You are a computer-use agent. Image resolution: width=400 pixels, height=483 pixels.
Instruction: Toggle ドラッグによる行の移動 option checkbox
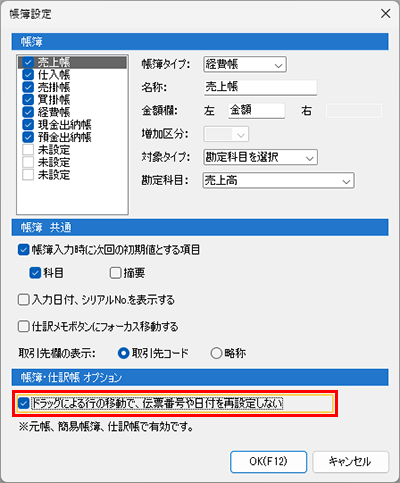coord(23,404)
